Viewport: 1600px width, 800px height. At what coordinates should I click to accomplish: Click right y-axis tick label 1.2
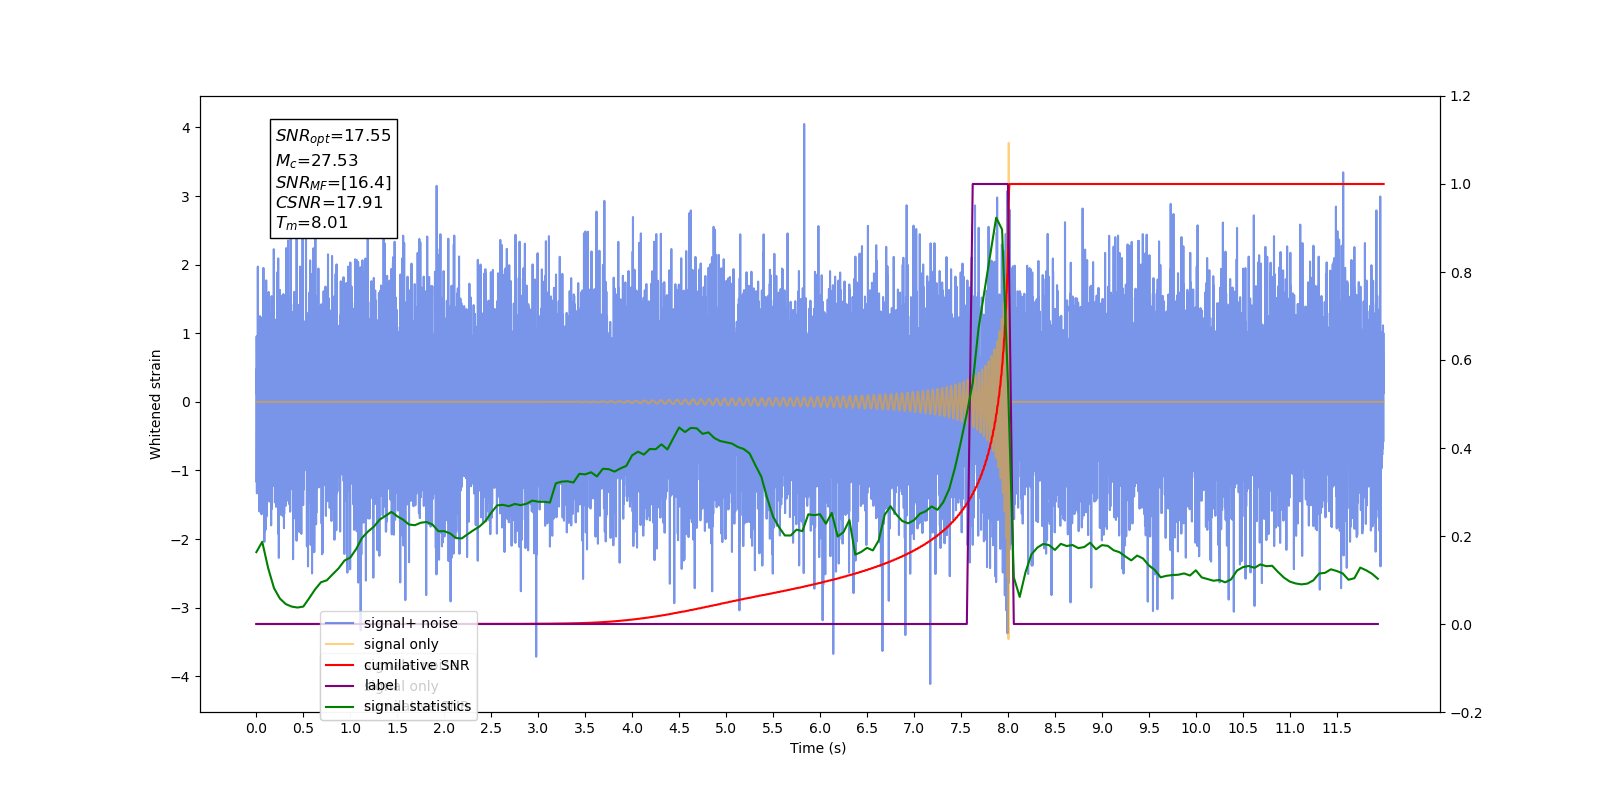tap(1461, 97)
